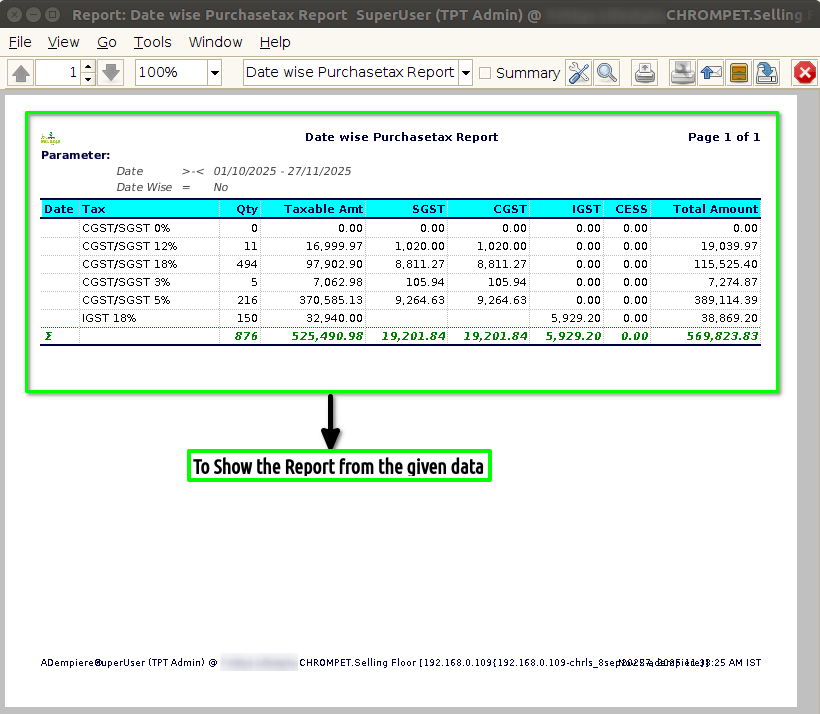Click quantity value 216
This screenshot has height=714, width=820.
point(247,300)
